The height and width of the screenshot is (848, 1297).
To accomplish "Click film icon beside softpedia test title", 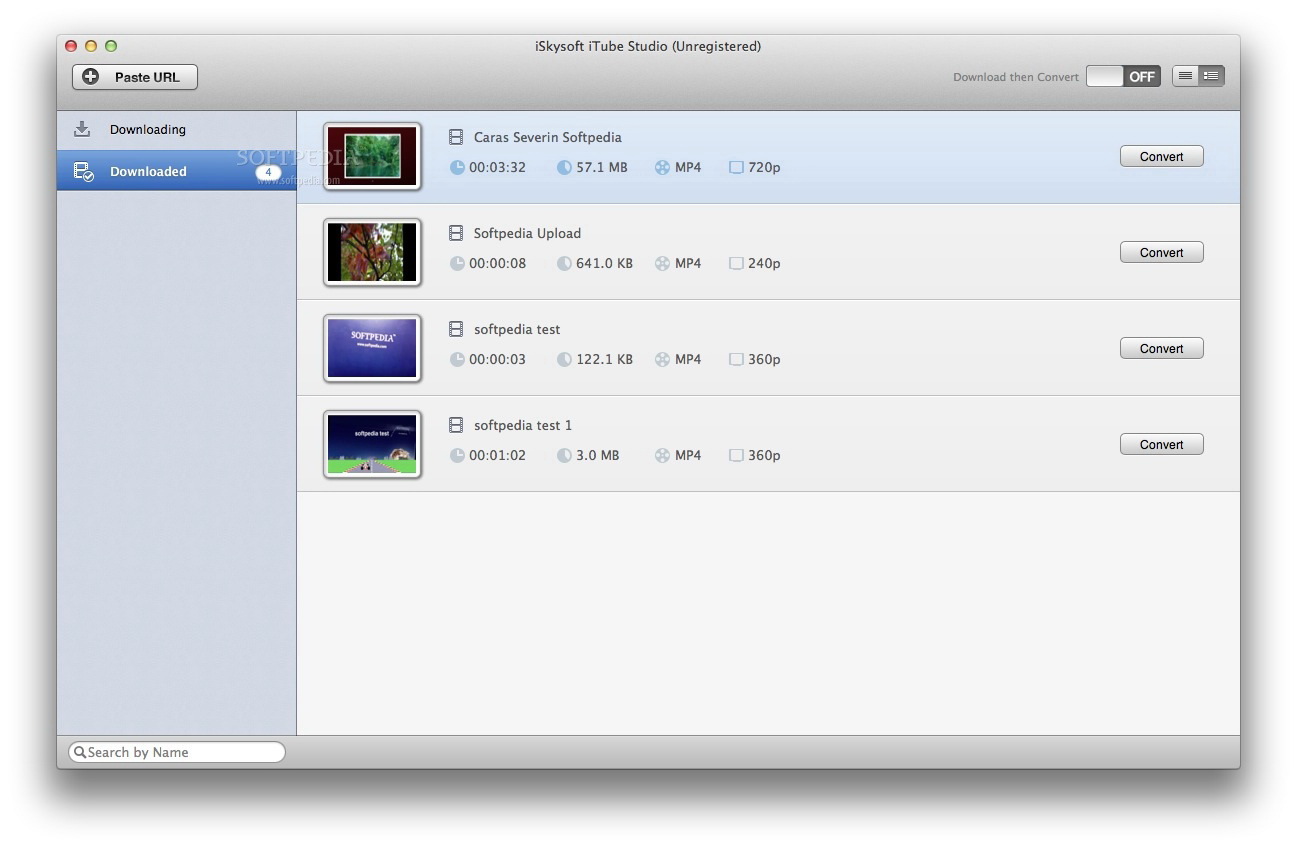I will 456,329.
